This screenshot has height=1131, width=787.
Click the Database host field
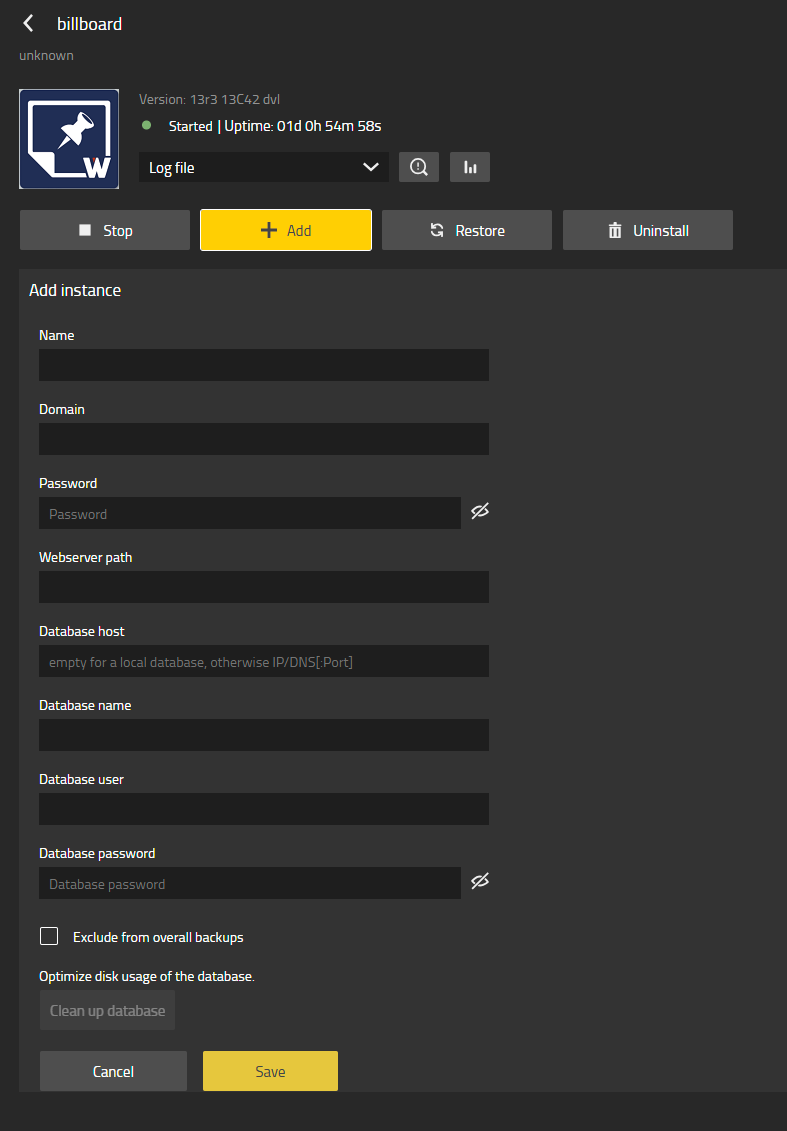[x=264, y=661]
